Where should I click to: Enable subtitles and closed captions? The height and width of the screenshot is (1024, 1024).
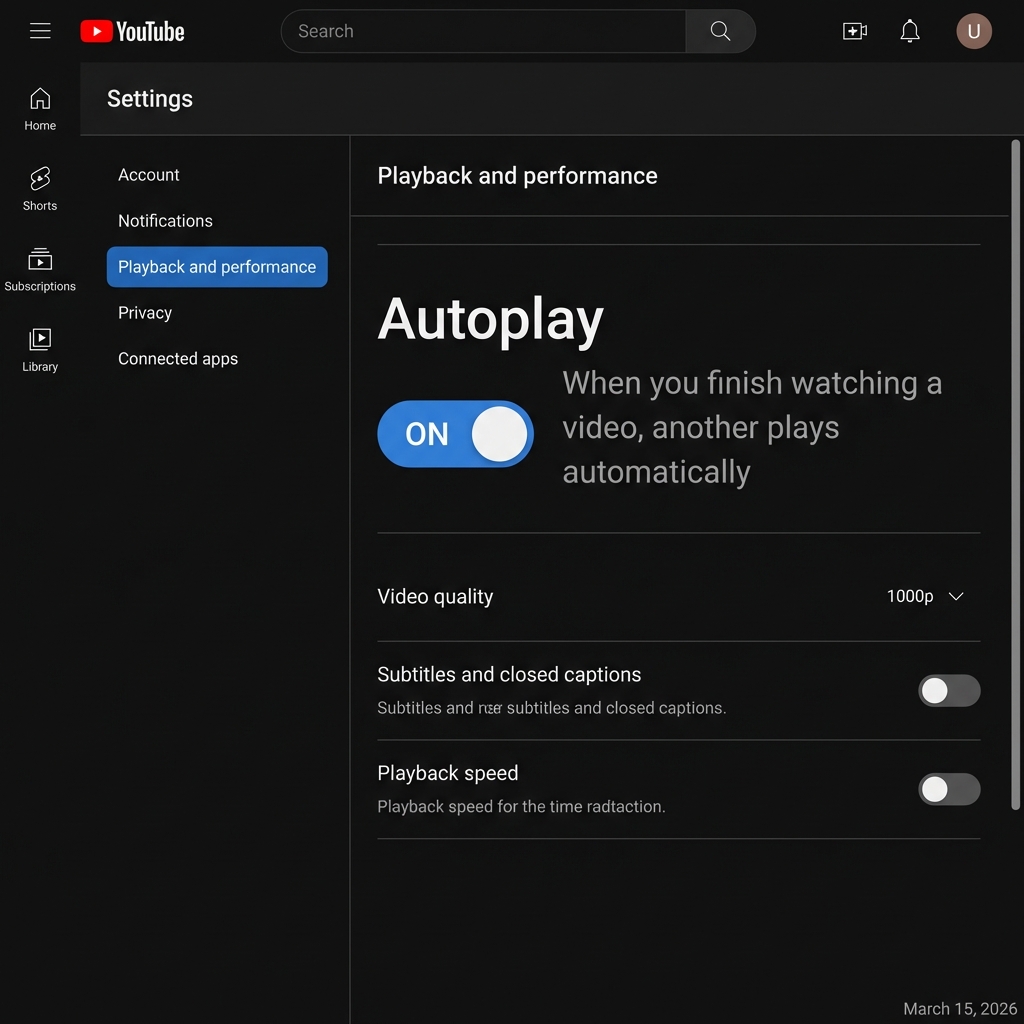948,690
